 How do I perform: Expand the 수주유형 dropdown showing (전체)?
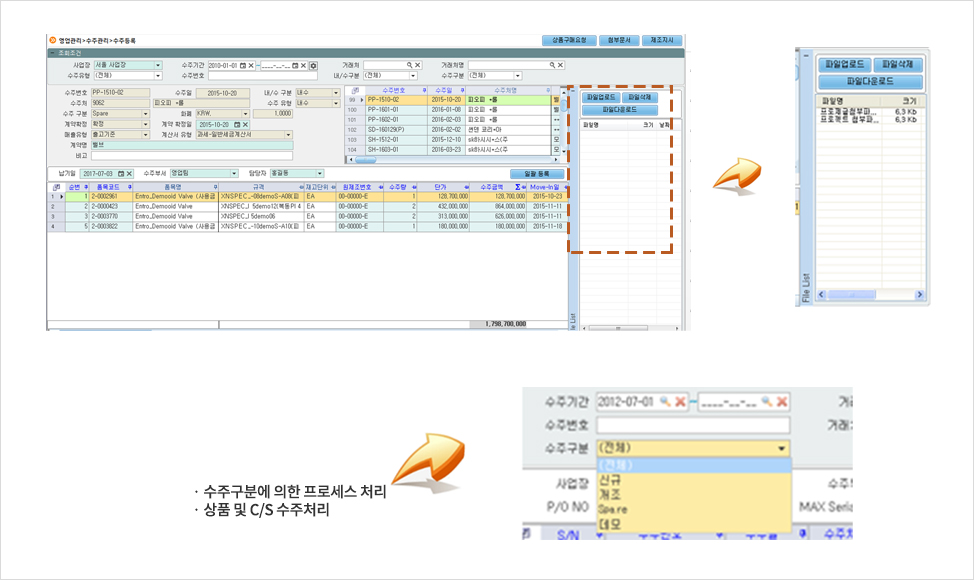(x=158, y=75)
